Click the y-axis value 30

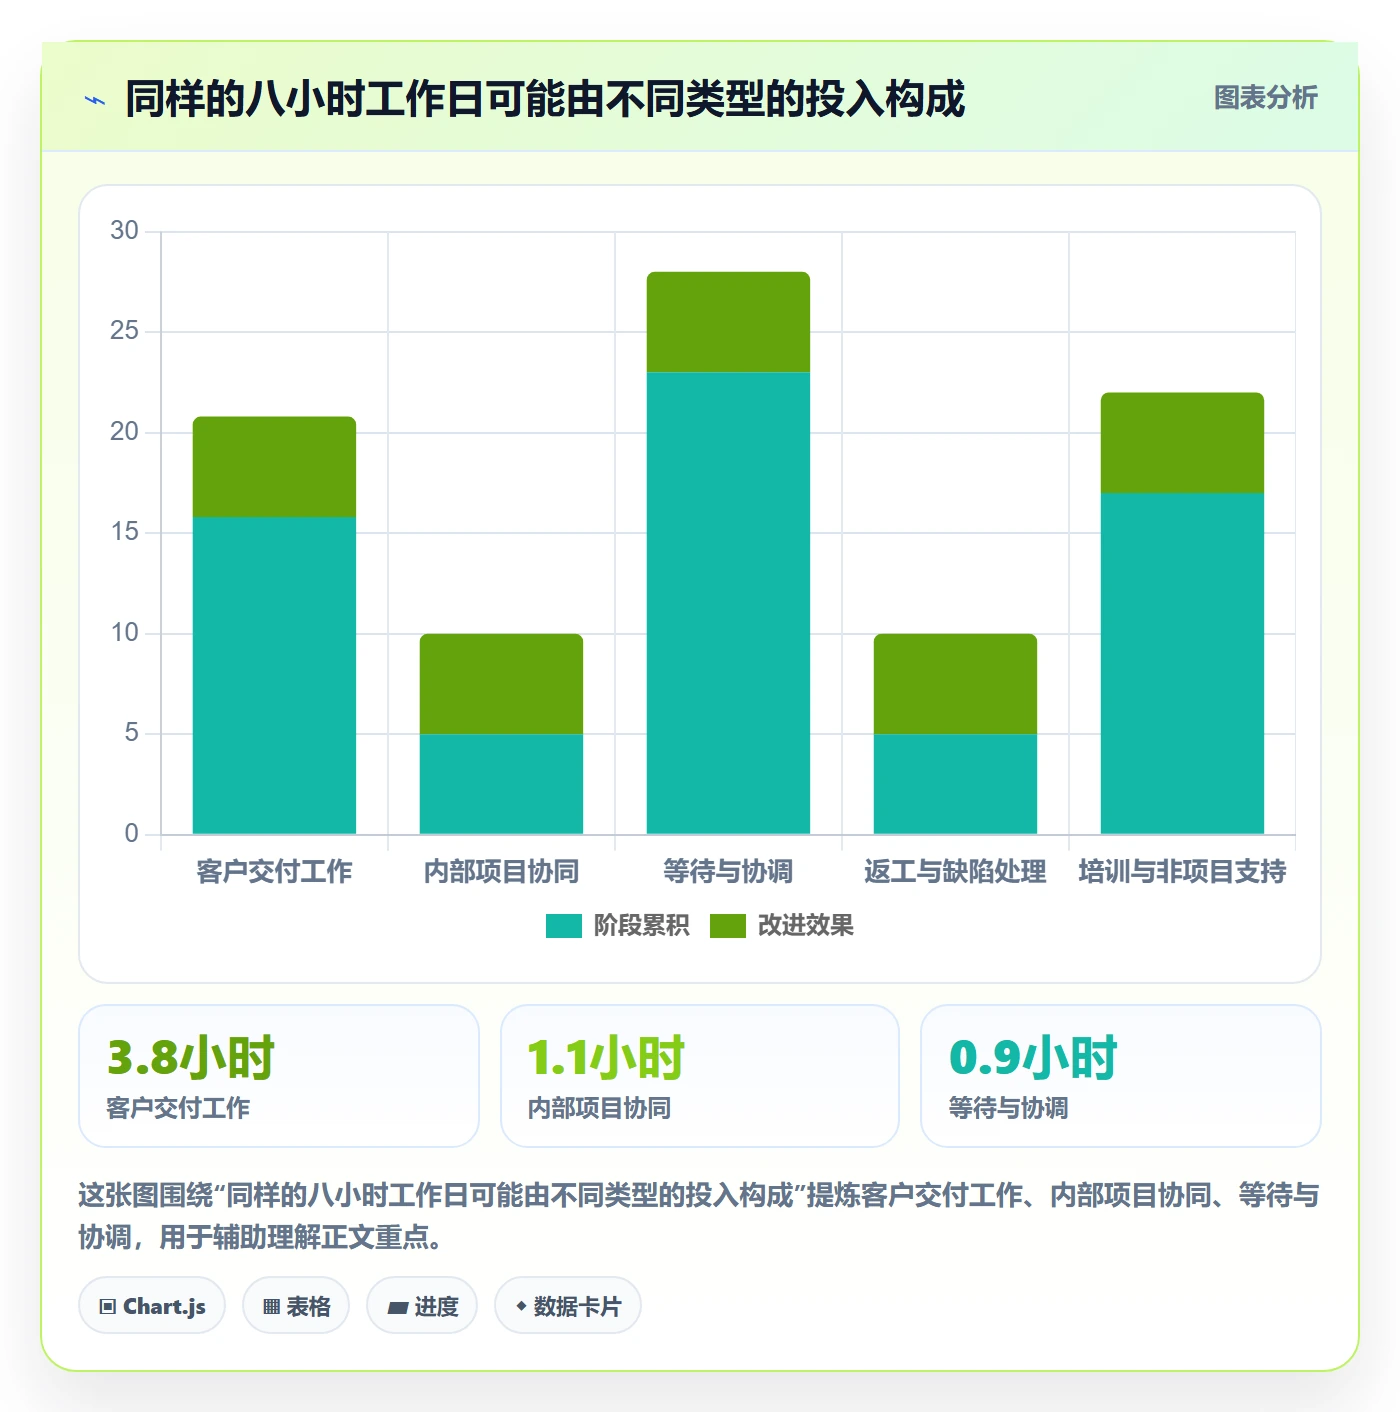coord(124,231)
